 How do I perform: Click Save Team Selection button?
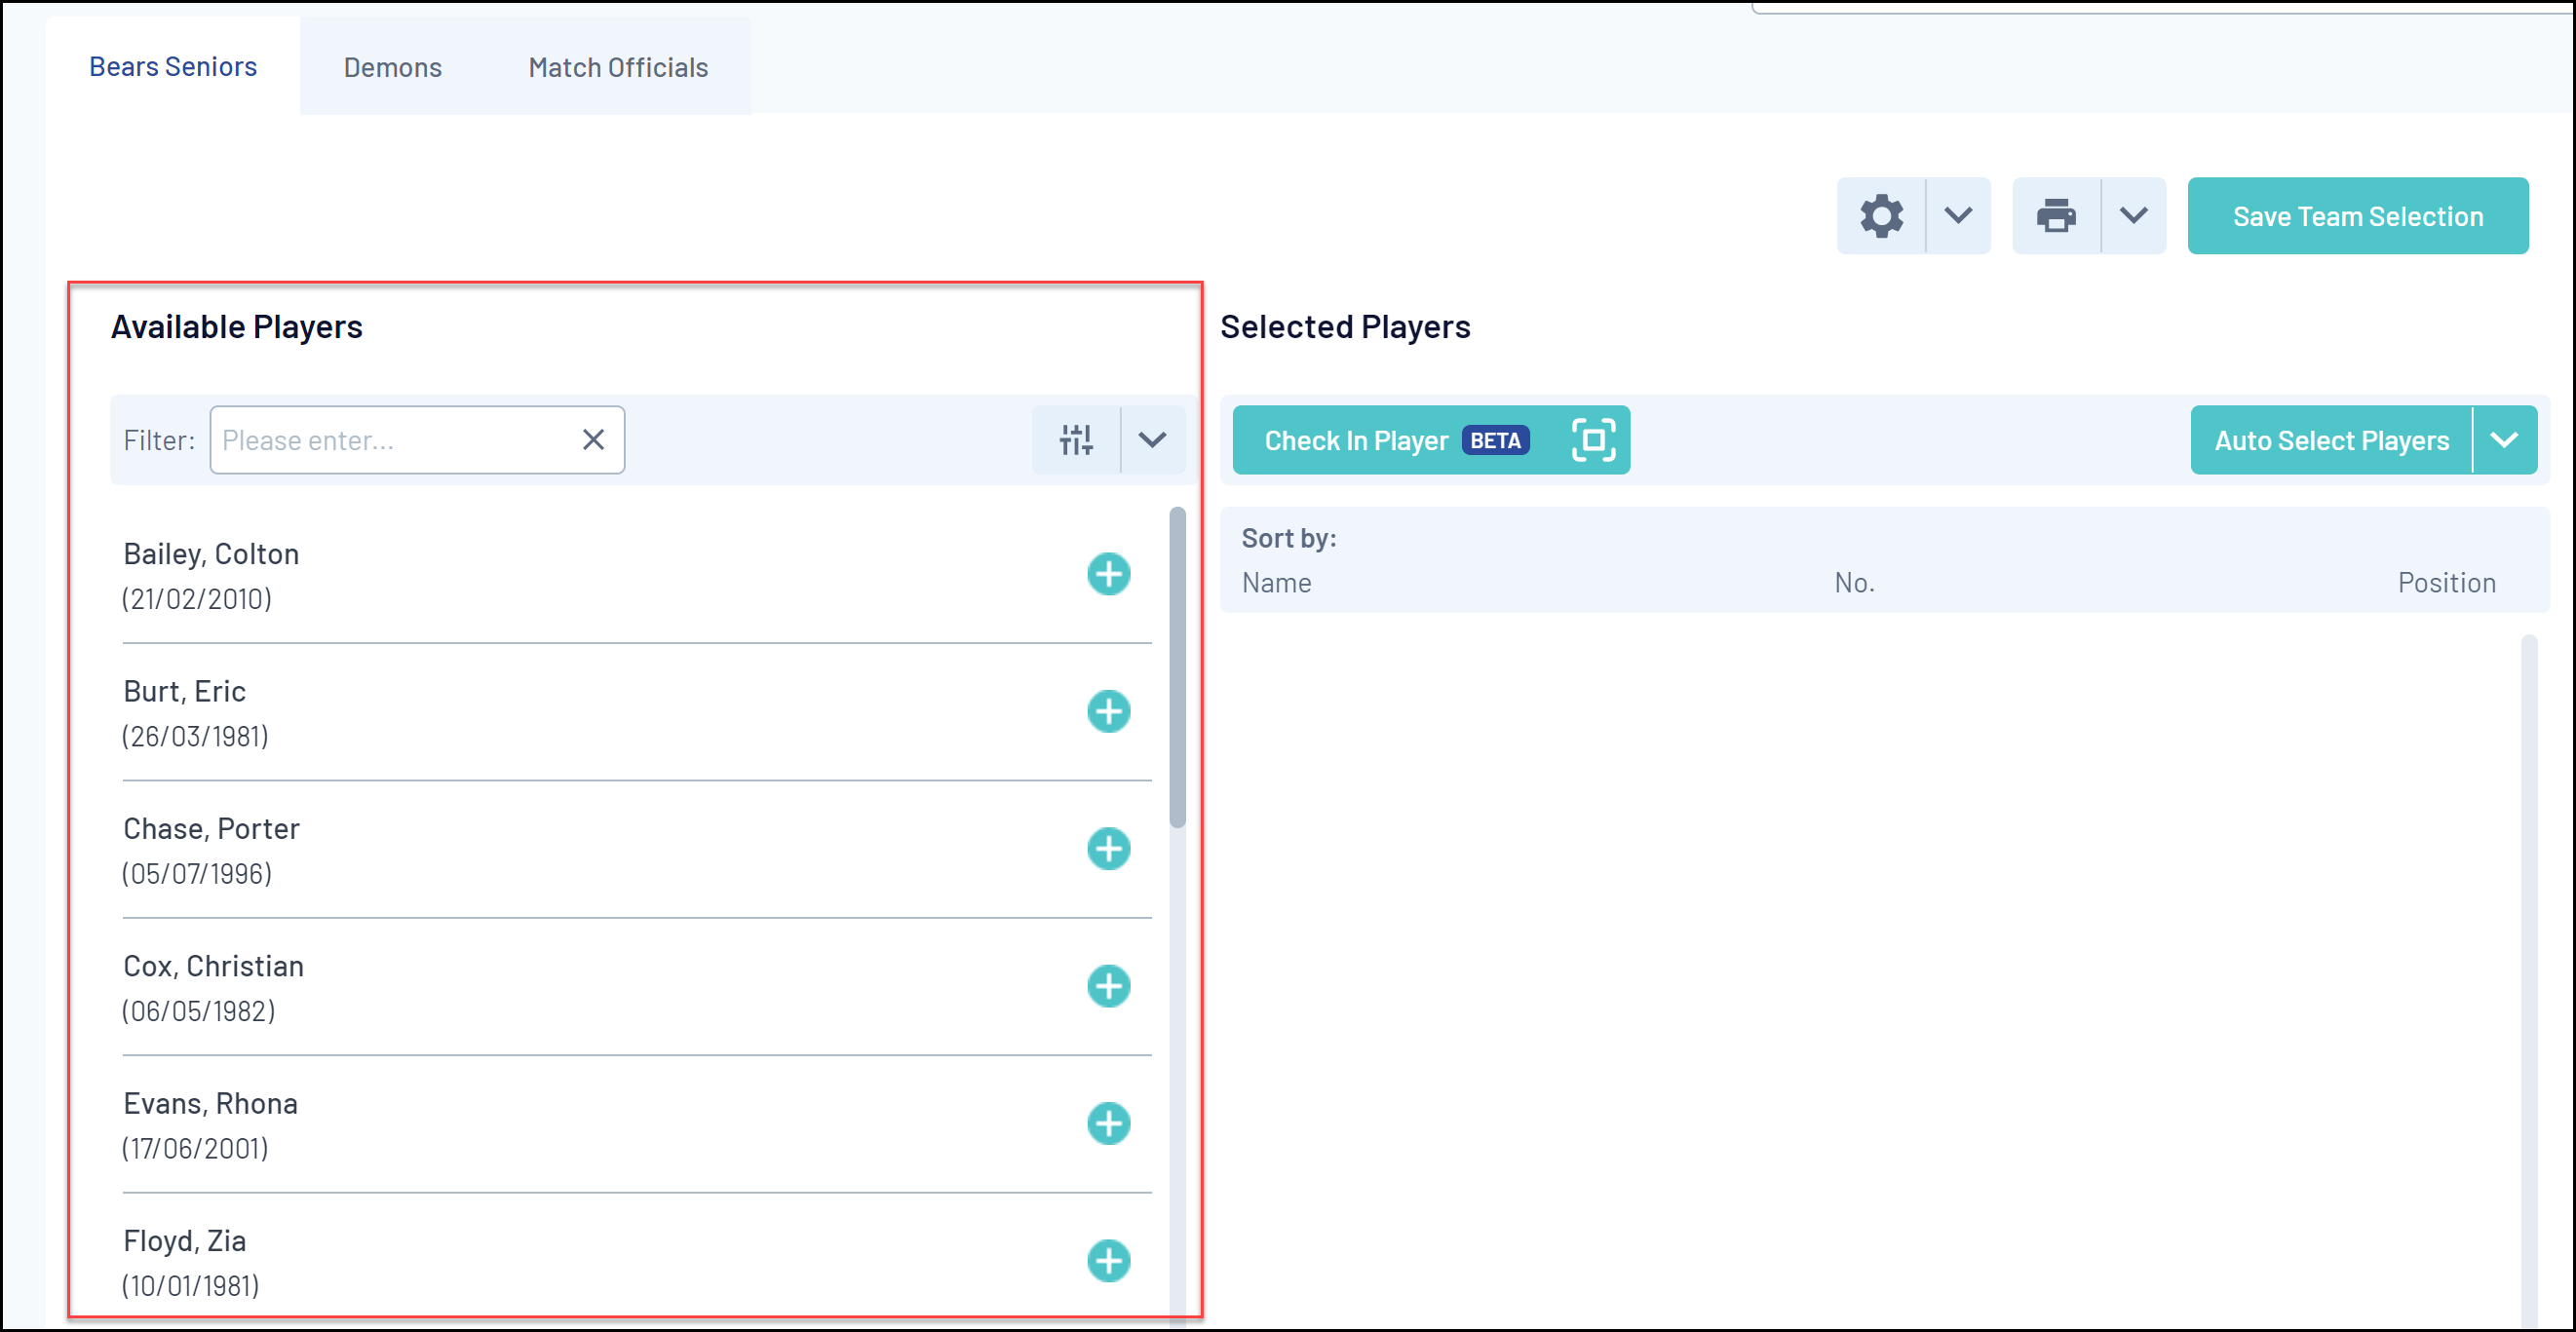(2357, 216)
